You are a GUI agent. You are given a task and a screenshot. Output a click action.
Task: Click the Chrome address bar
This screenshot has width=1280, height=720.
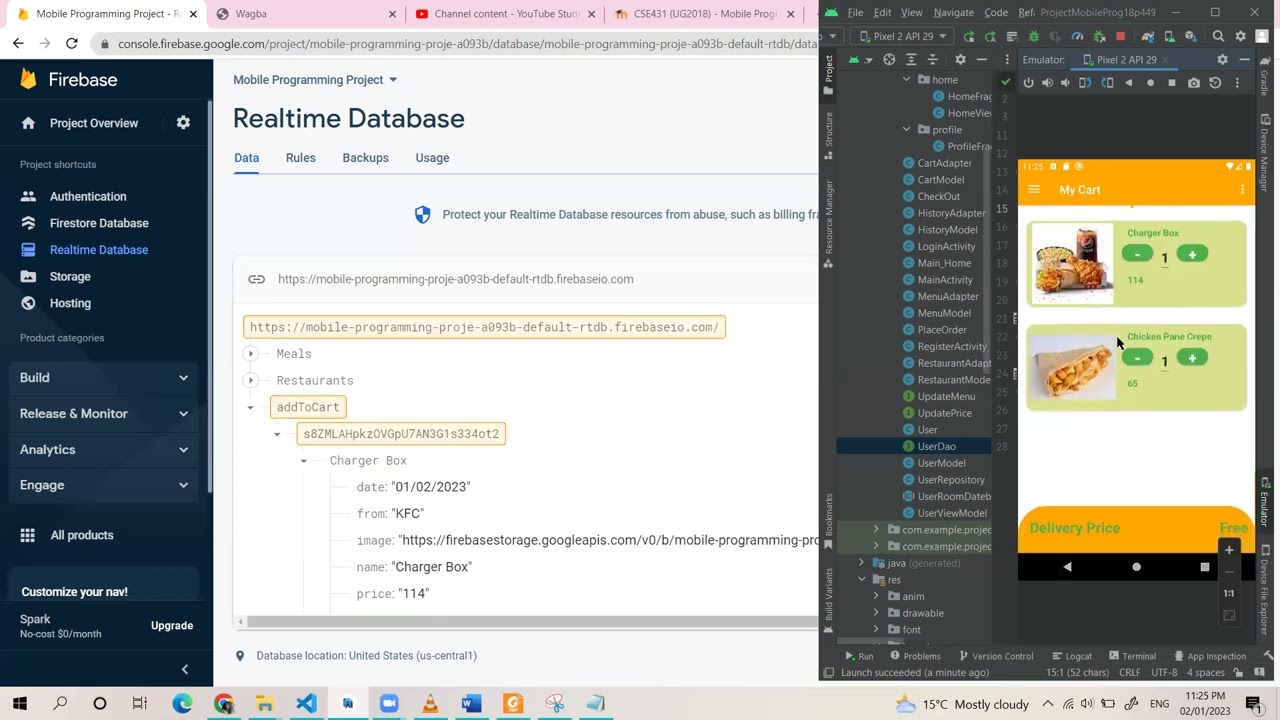(455, 44)
